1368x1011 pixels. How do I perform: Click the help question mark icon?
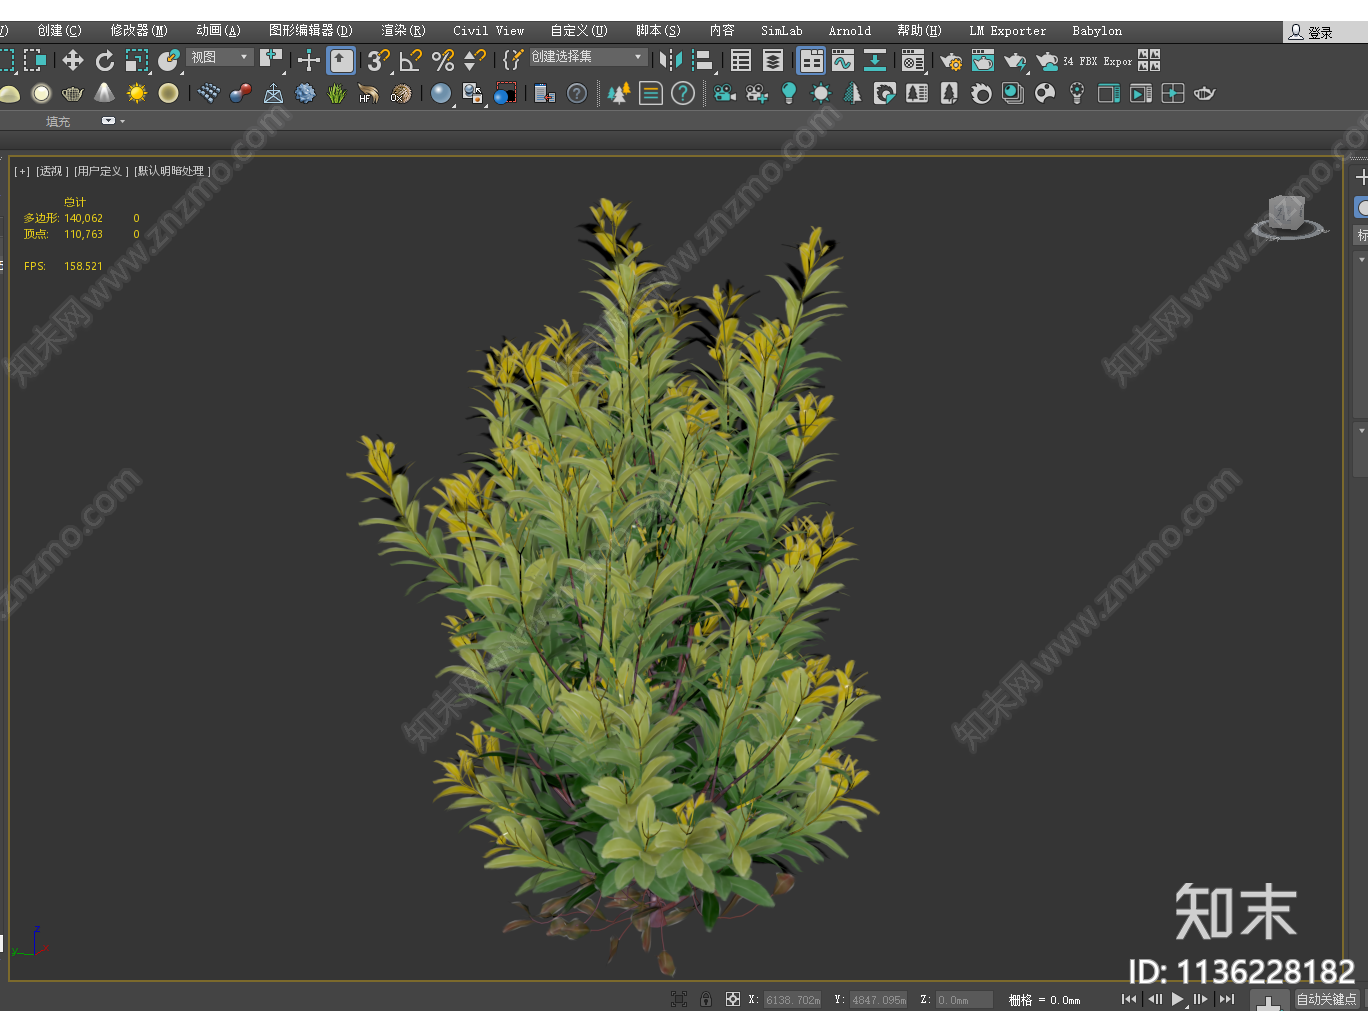pyautogui.click(x=683, y=93)
